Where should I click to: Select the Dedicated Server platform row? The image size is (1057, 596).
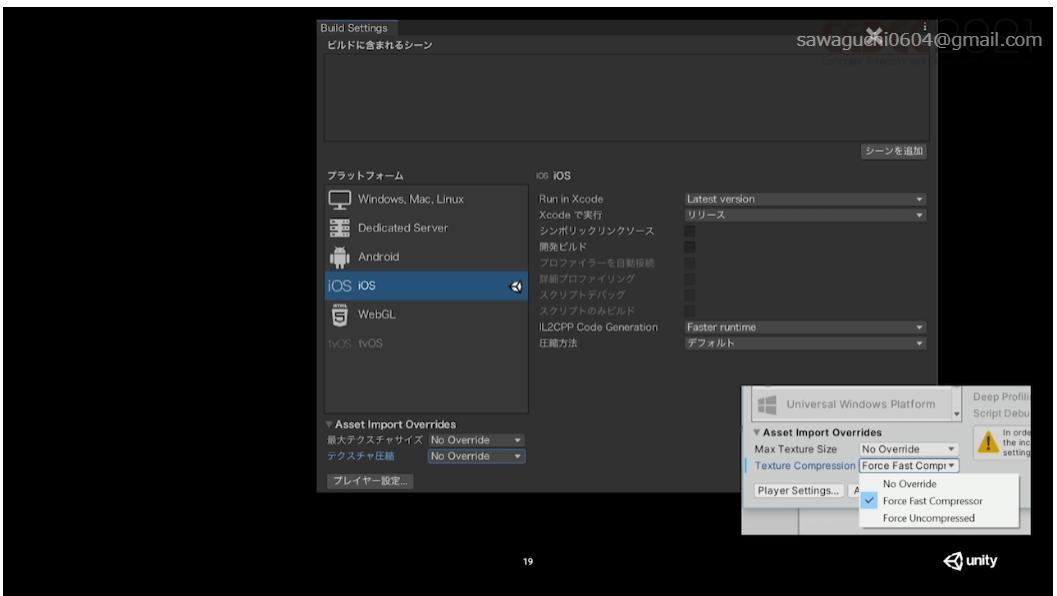(426, 229)
